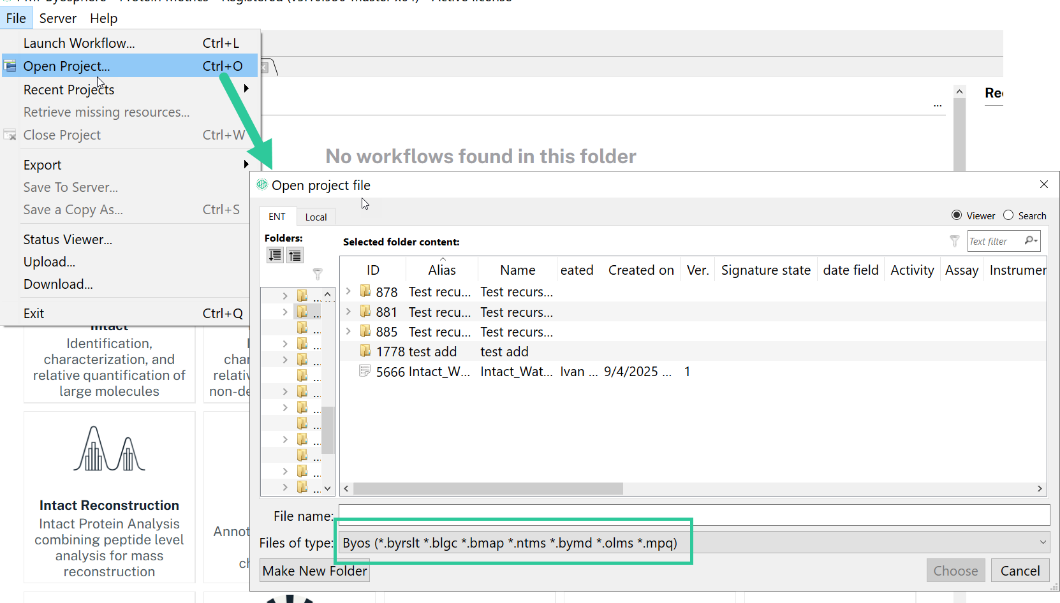Click the Make New Folder button
This screenshot has width=1060, height=603.
click(x=314, y=571)
